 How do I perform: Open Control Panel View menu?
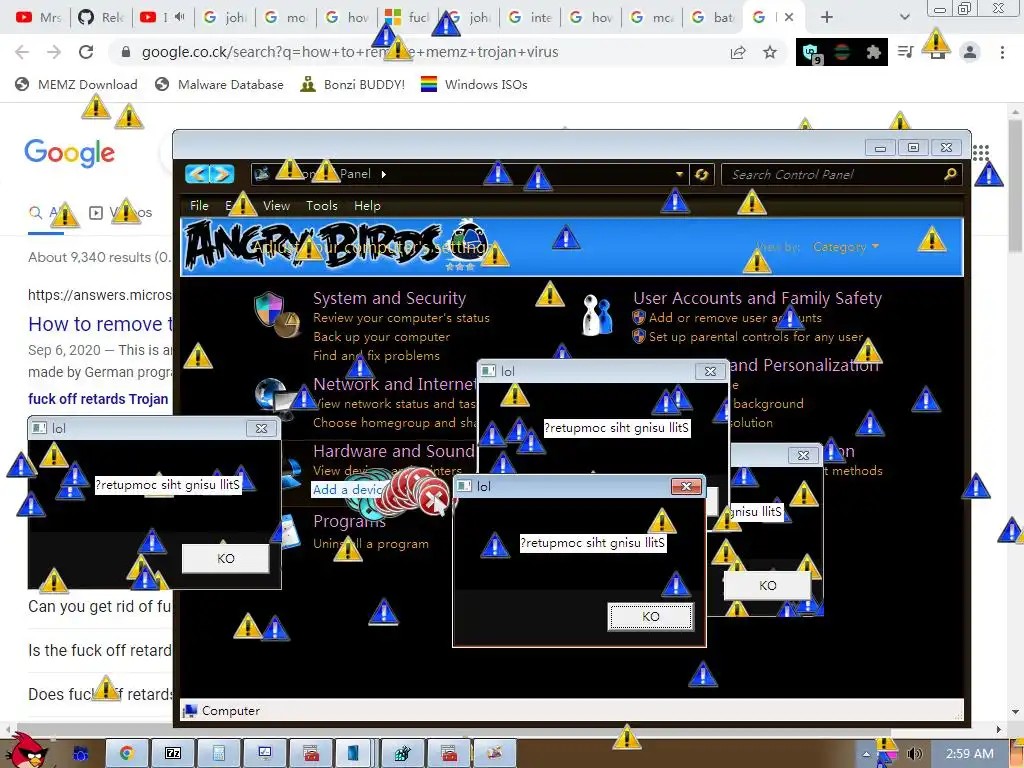pyautogui.click(x=276, y=206)
